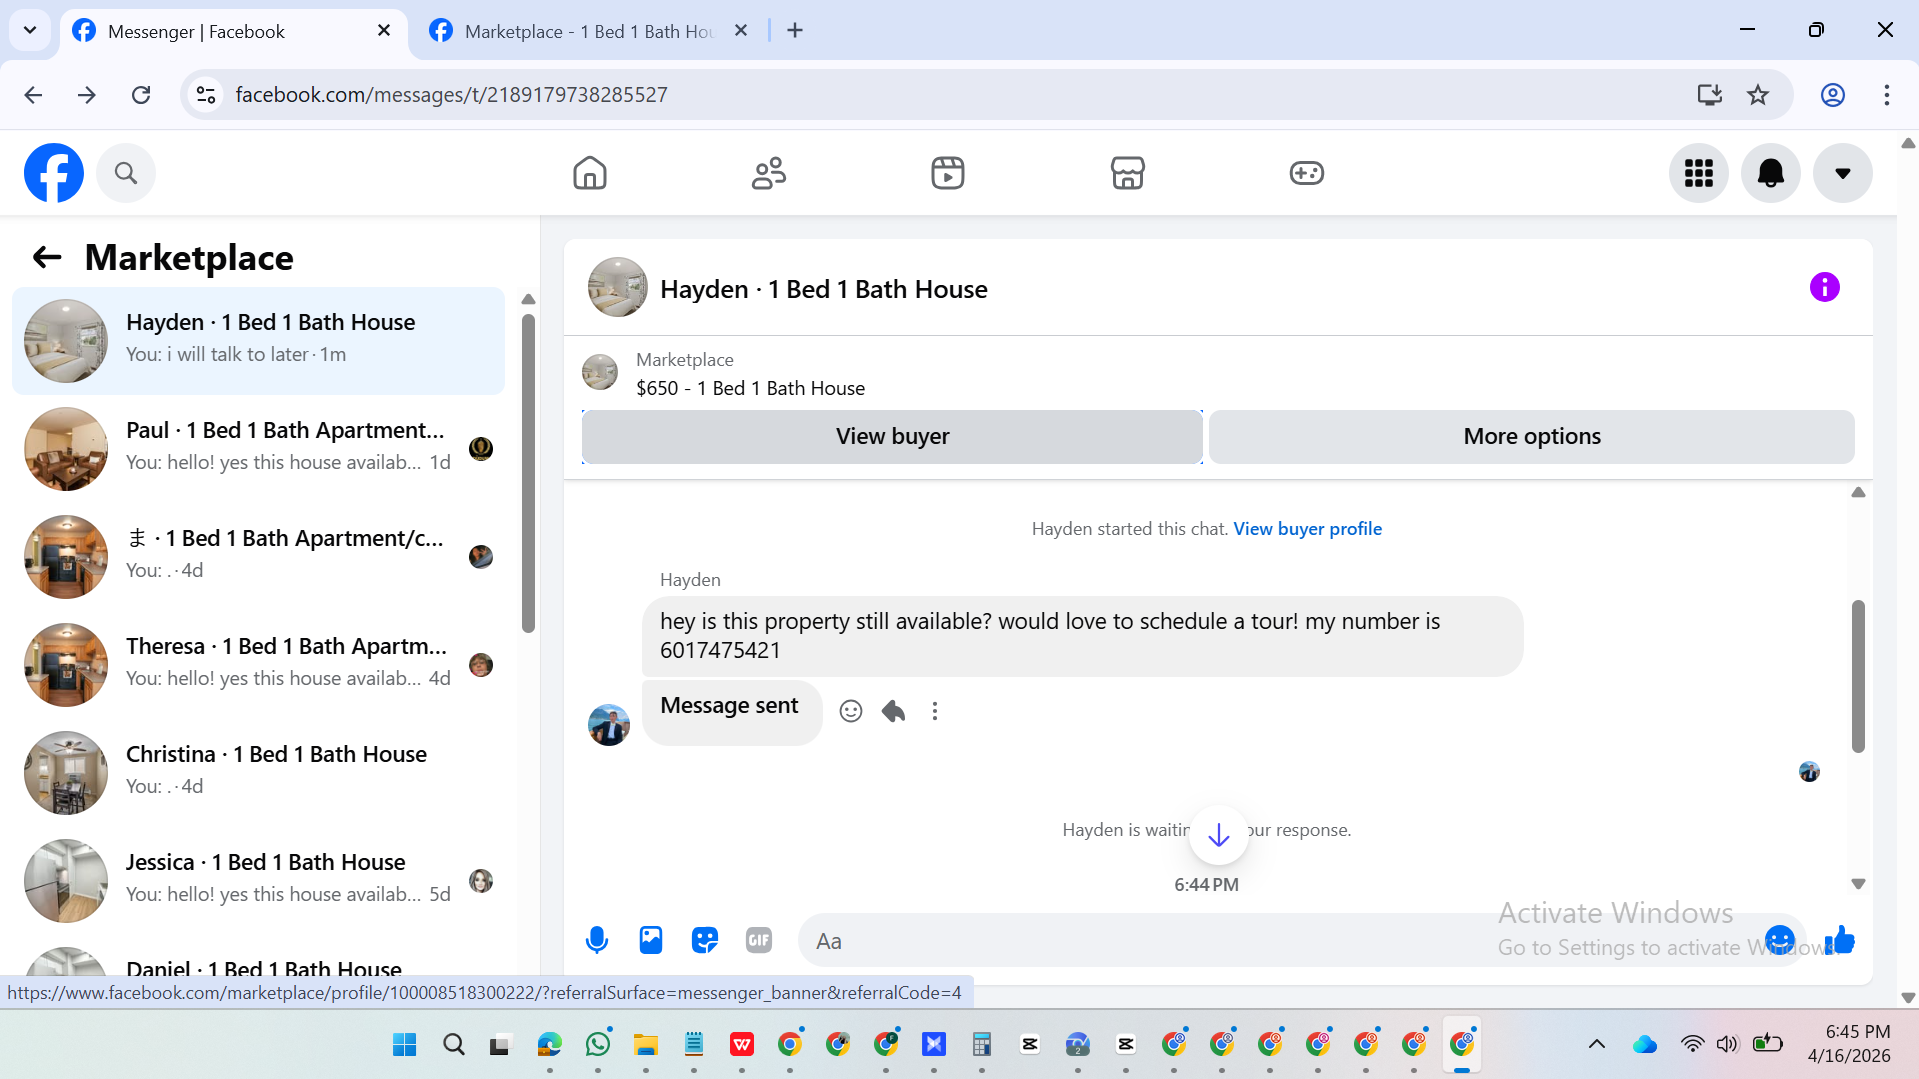
Task: Reload the page
Action: coord(141,95)
